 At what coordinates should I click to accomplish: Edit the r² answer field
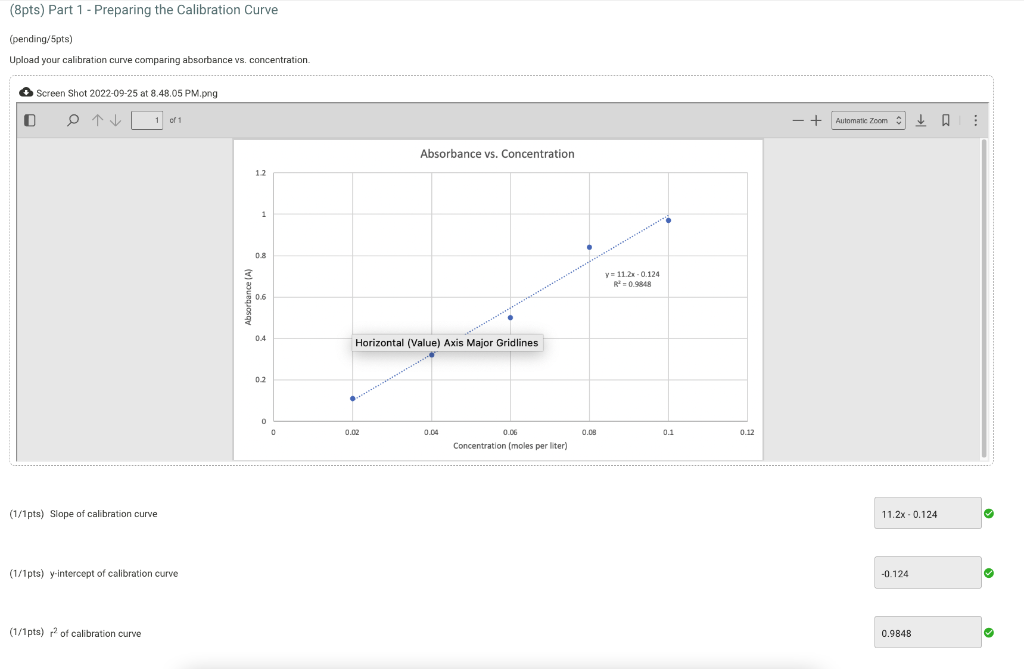(x=927, y=632)
